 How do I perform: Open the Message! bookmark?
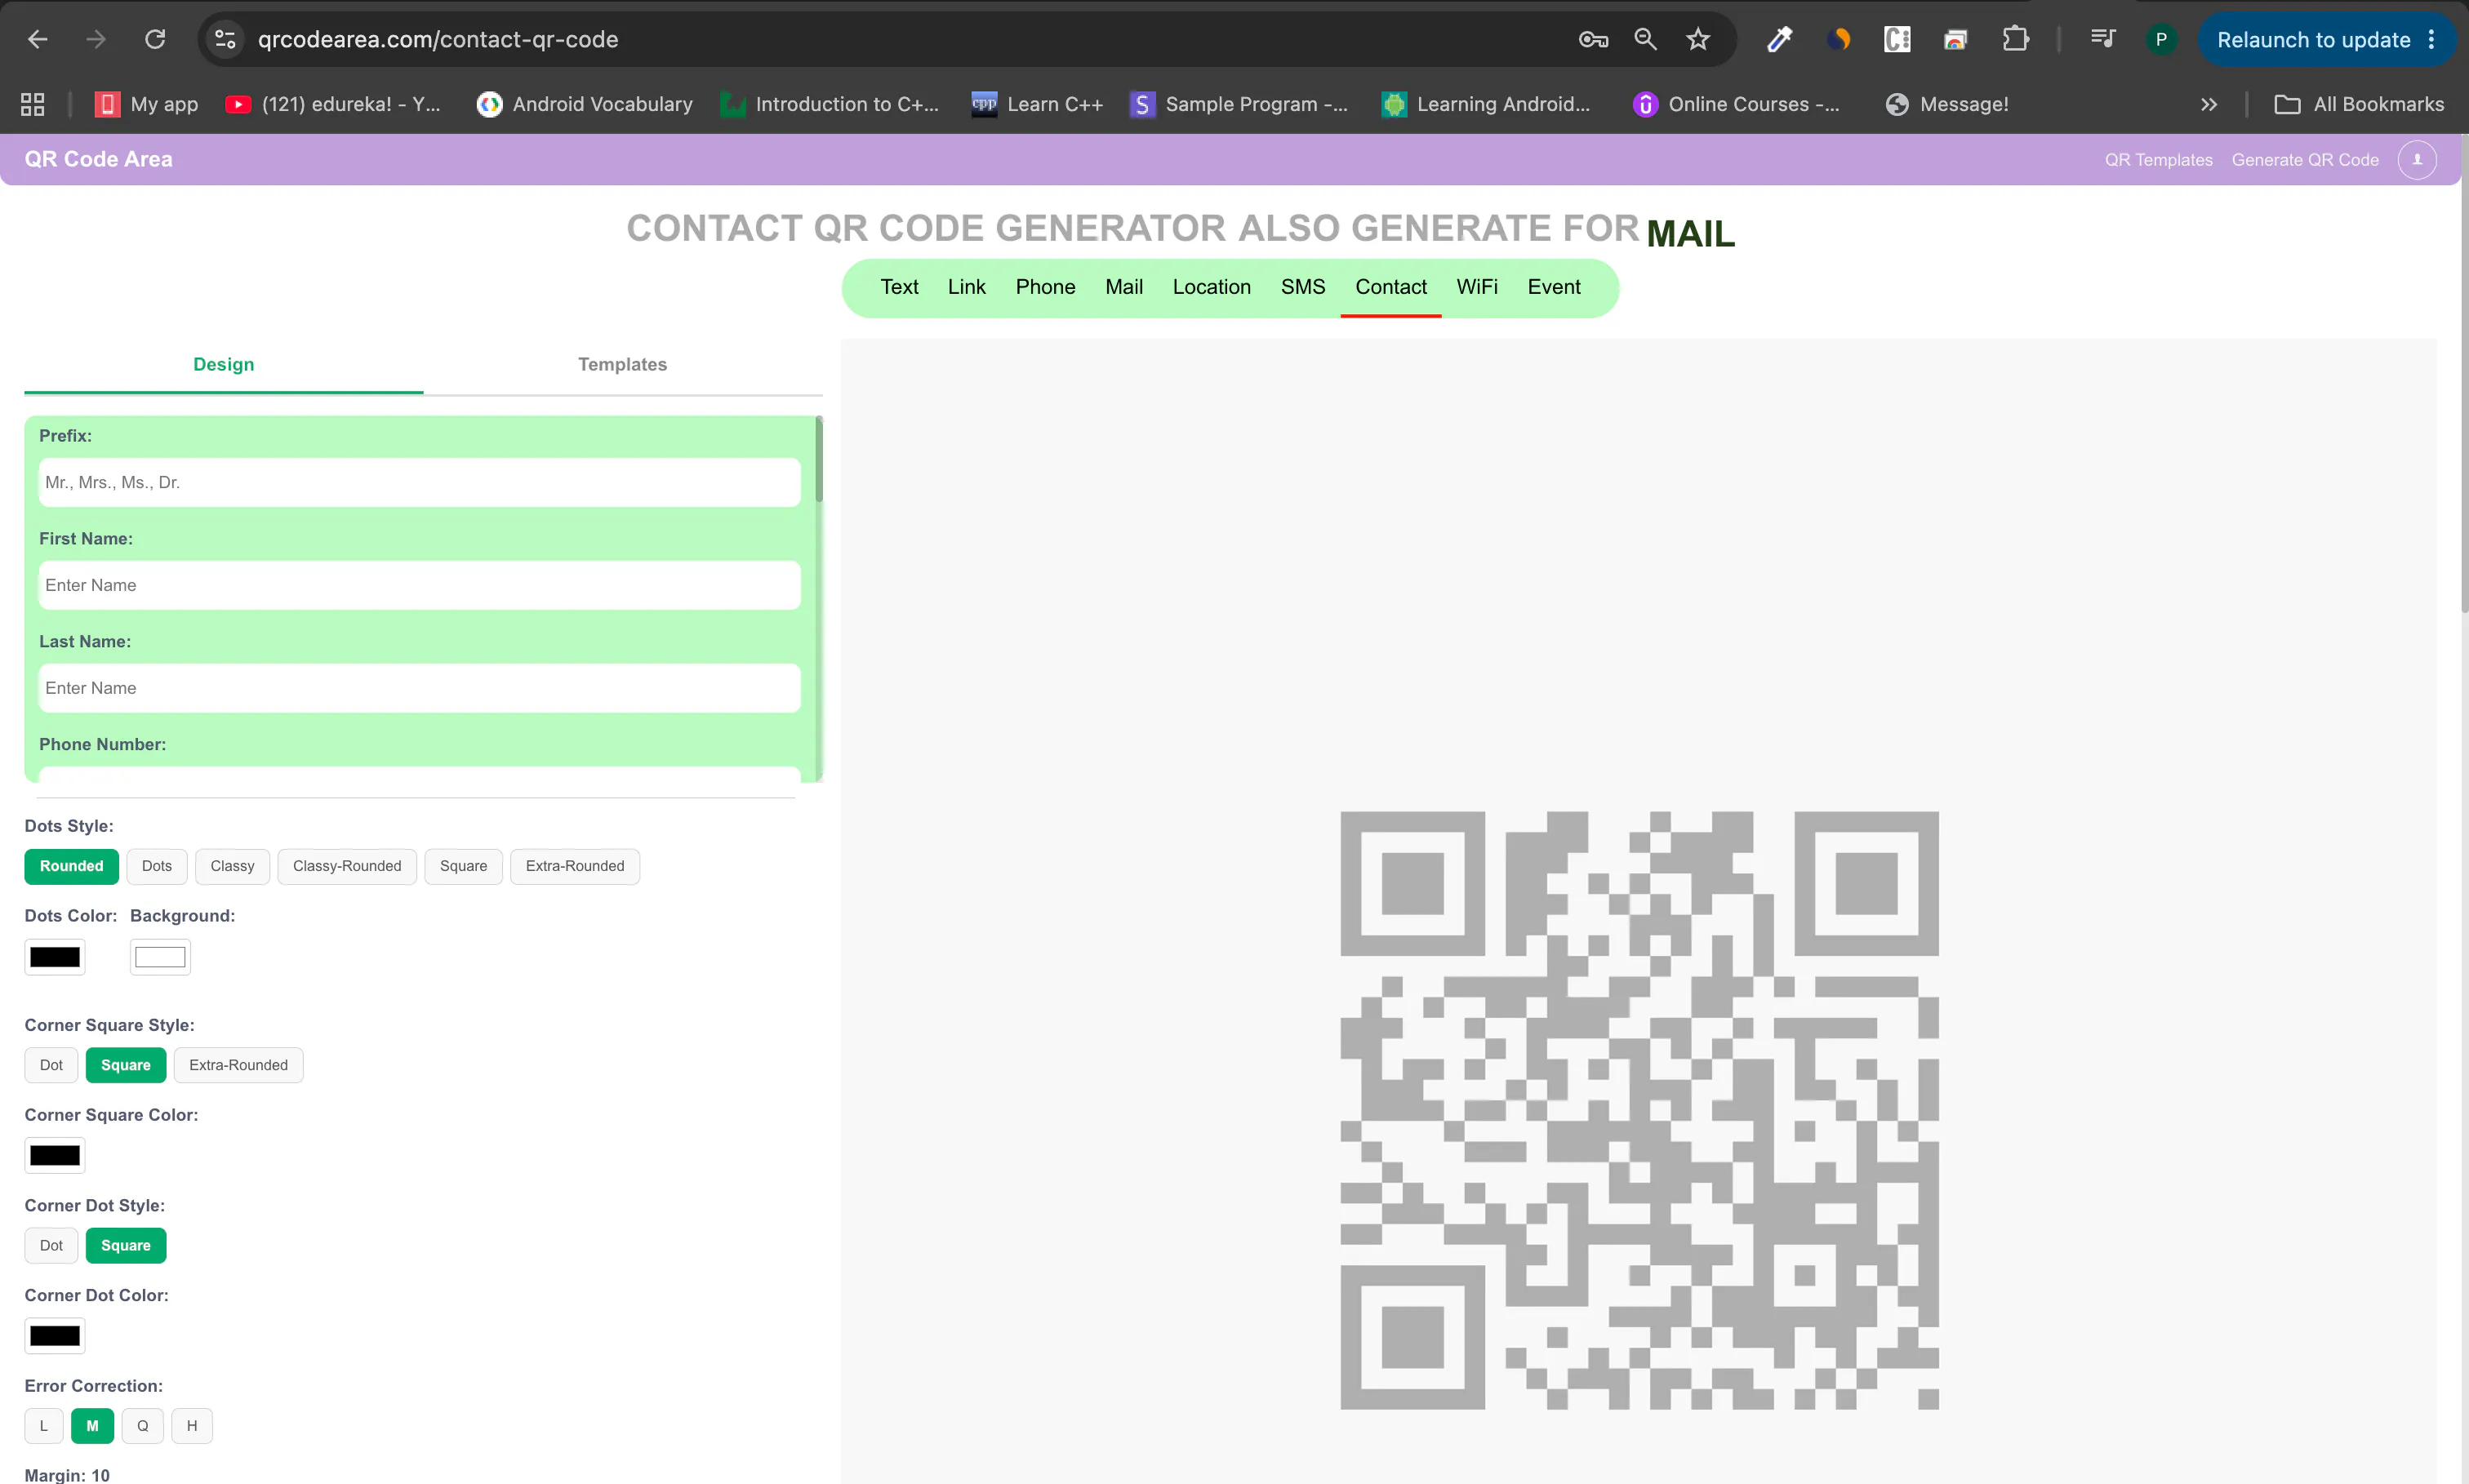(1946, 104)
